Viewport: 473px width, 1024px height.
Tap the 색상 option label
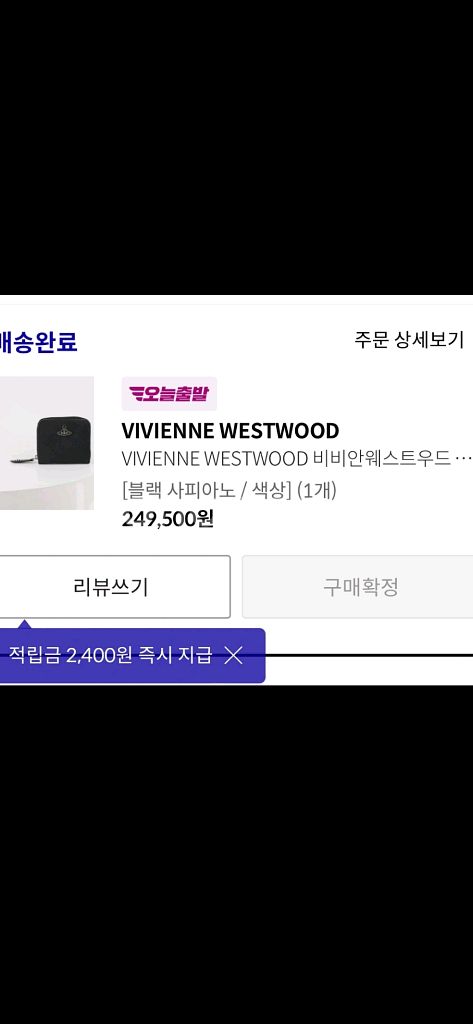point(269,490)
